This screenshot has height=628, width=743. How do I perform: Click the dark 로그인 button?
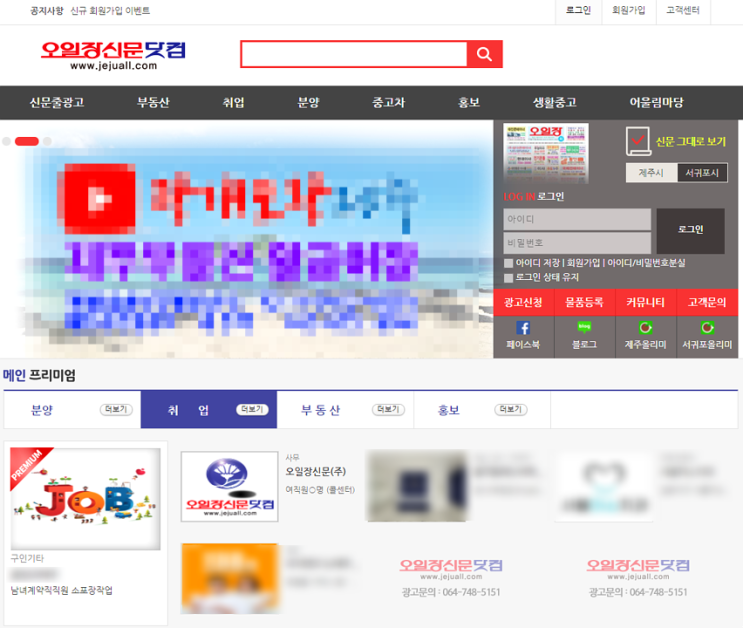(690, 231)
